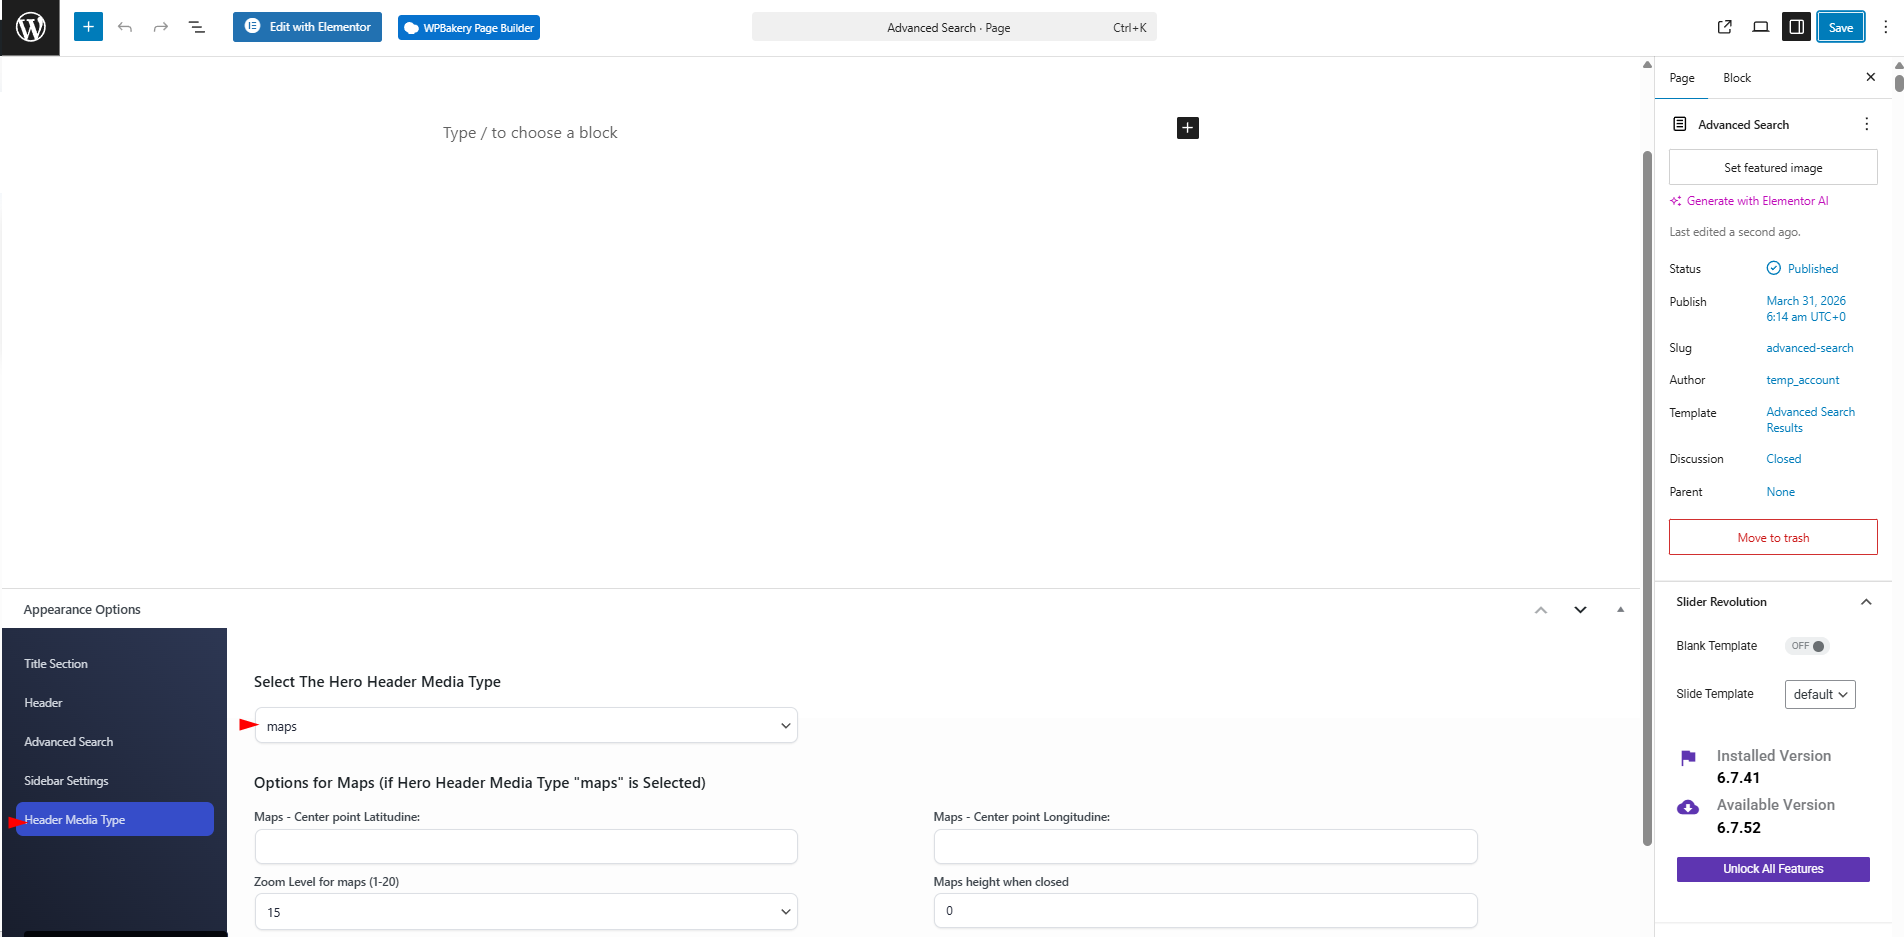Toggle the Blank Template switch
The width and height of the screenshot is (1904, 937).
pos(1808,646)
